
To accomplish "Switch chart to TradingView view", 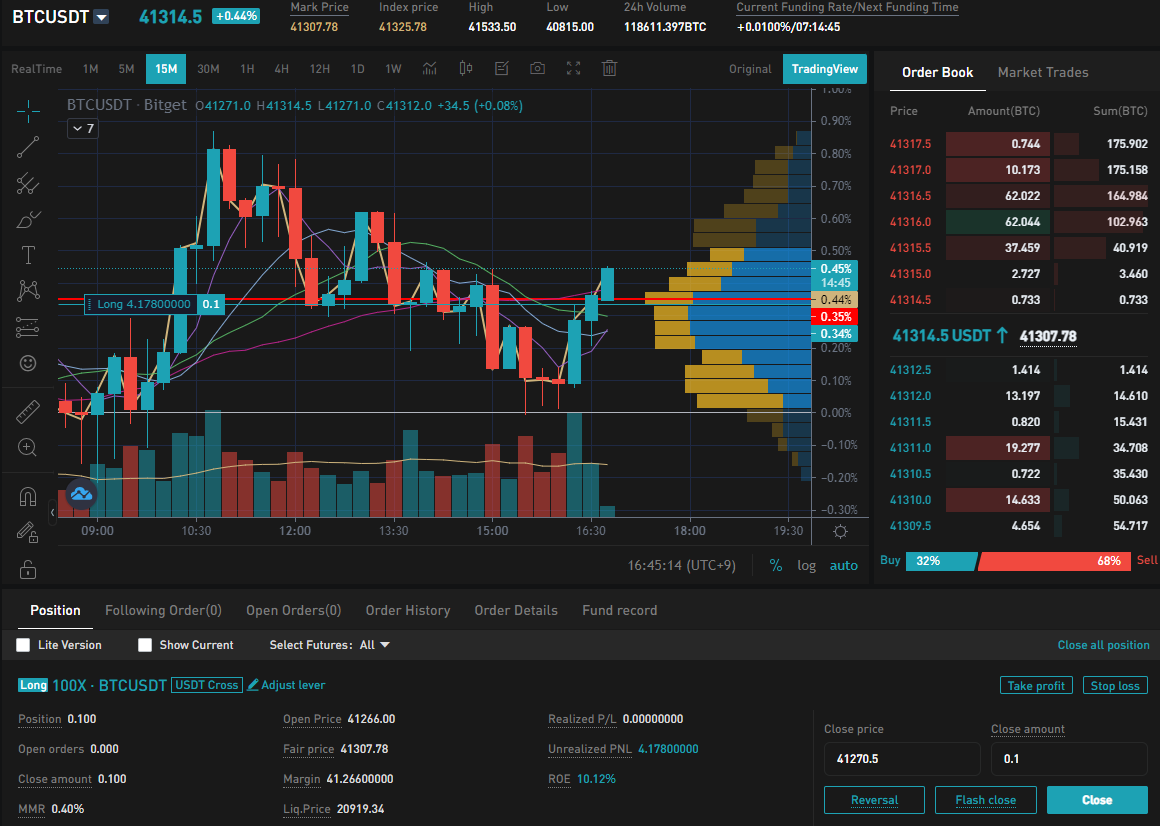I will click(x=825, y=69).
